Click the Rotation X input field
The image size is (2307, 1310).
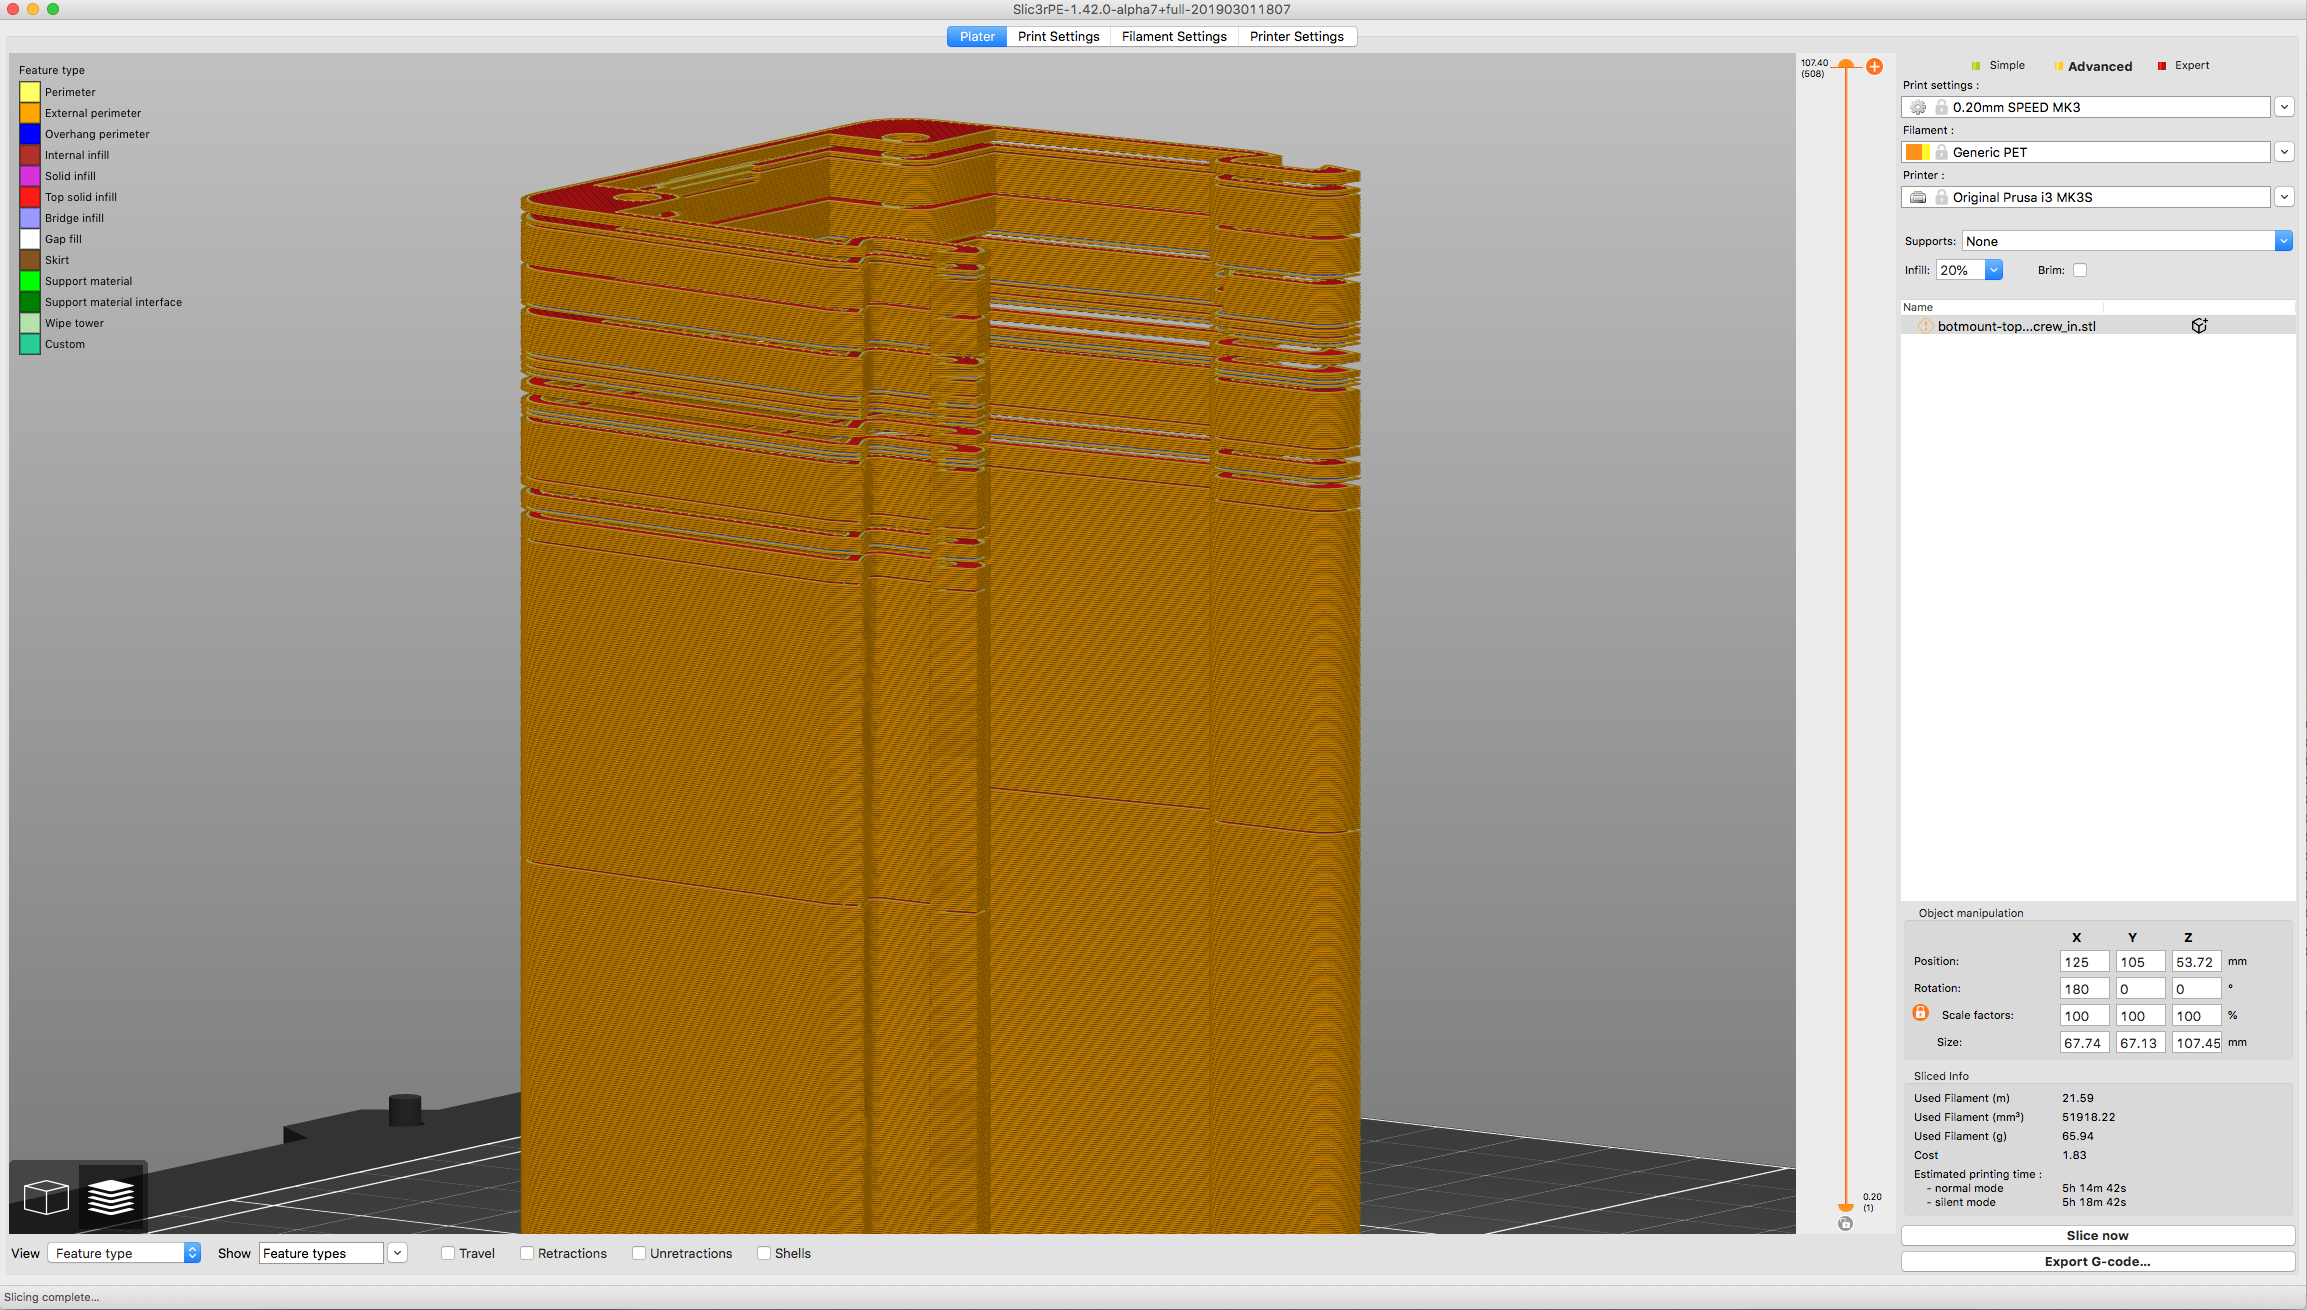pyautogui.click(x=2084, y=989)
